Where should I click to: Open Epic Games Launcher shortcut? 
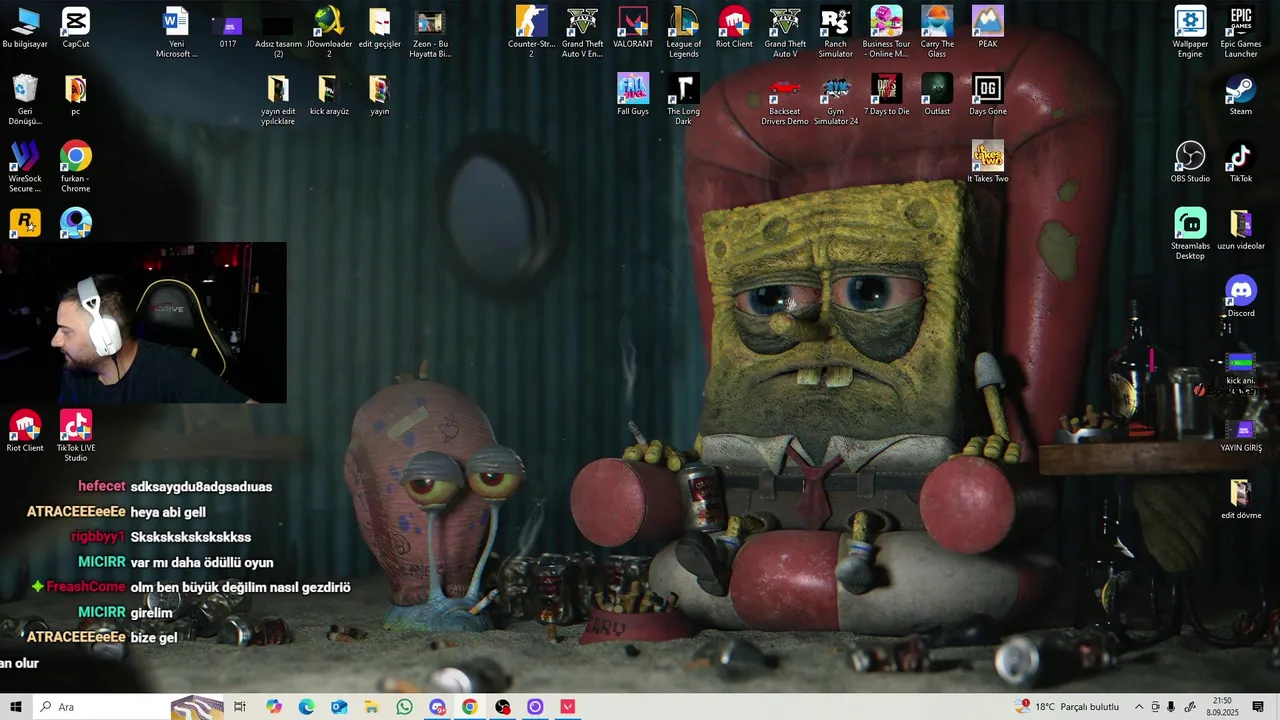click(x=1241, y=32)
